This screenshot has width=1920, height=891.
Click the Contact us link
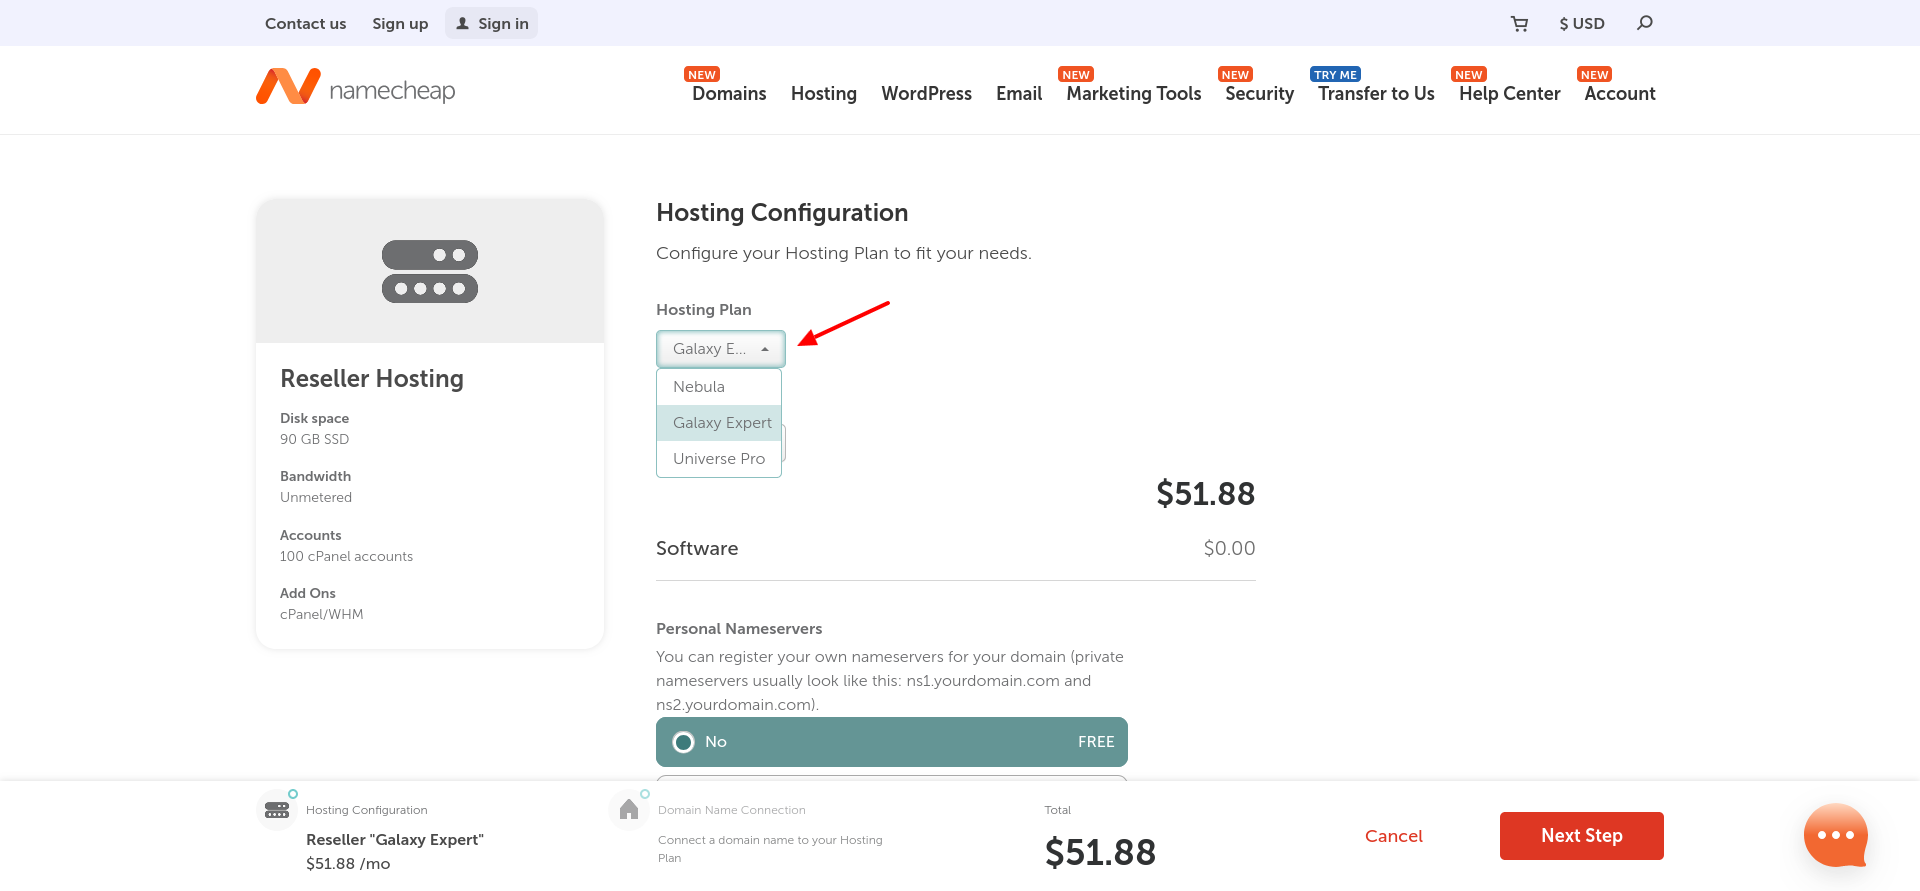point(305,24)
